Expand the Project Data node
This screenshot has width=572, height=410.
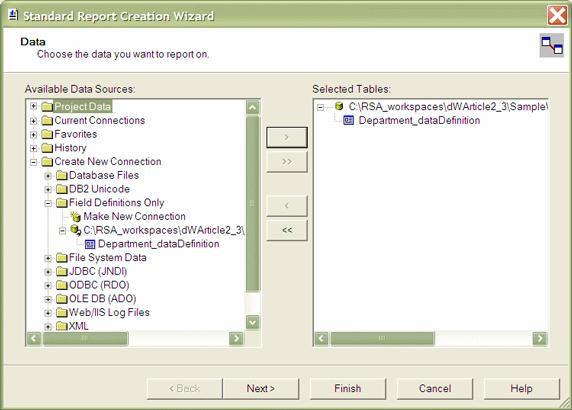pyautogui.click(x=34, y=106)
